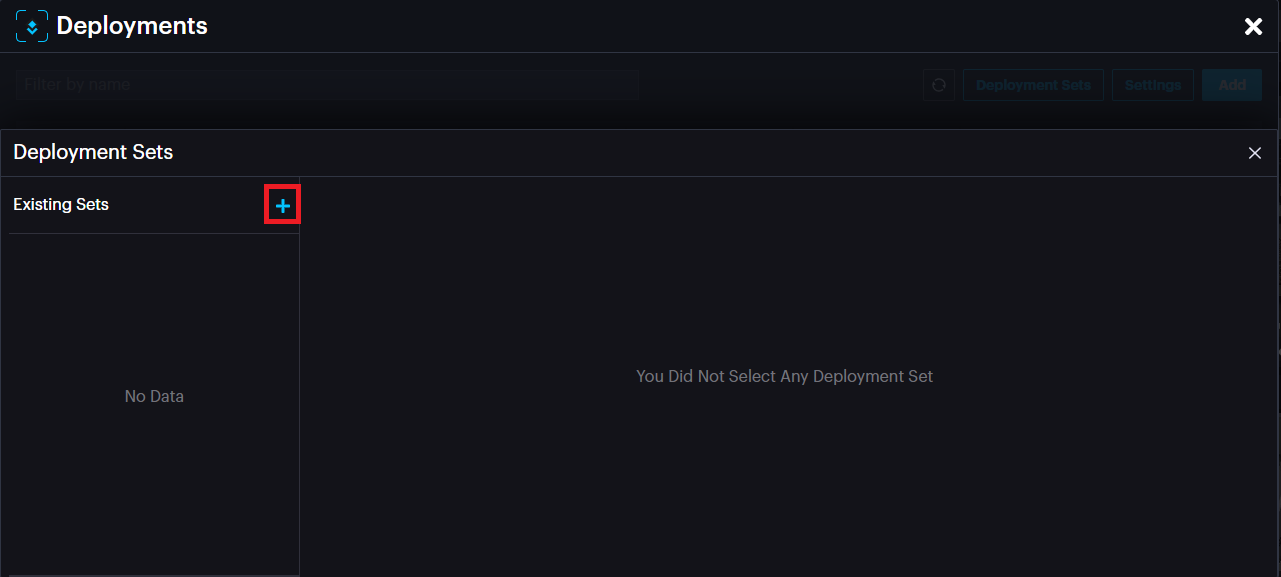
Task: Open Deployment Sets from the toolbar button
Action: pos(1033,85)
